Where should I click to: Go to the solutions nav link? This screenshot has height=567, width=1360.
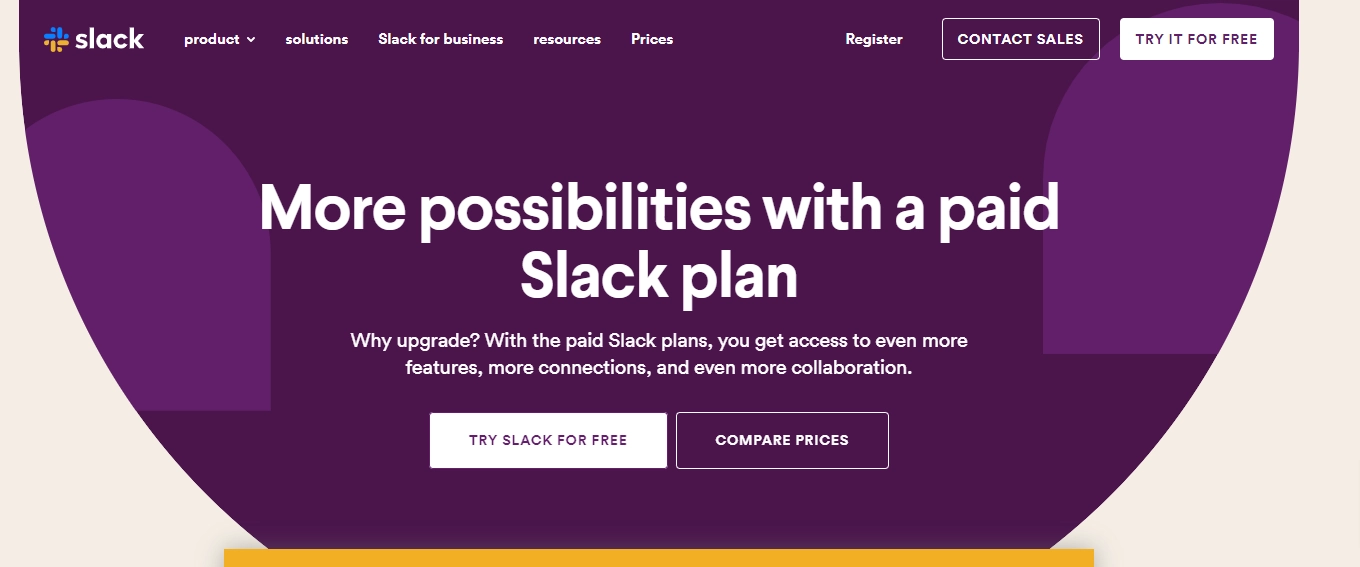point(317,39)
